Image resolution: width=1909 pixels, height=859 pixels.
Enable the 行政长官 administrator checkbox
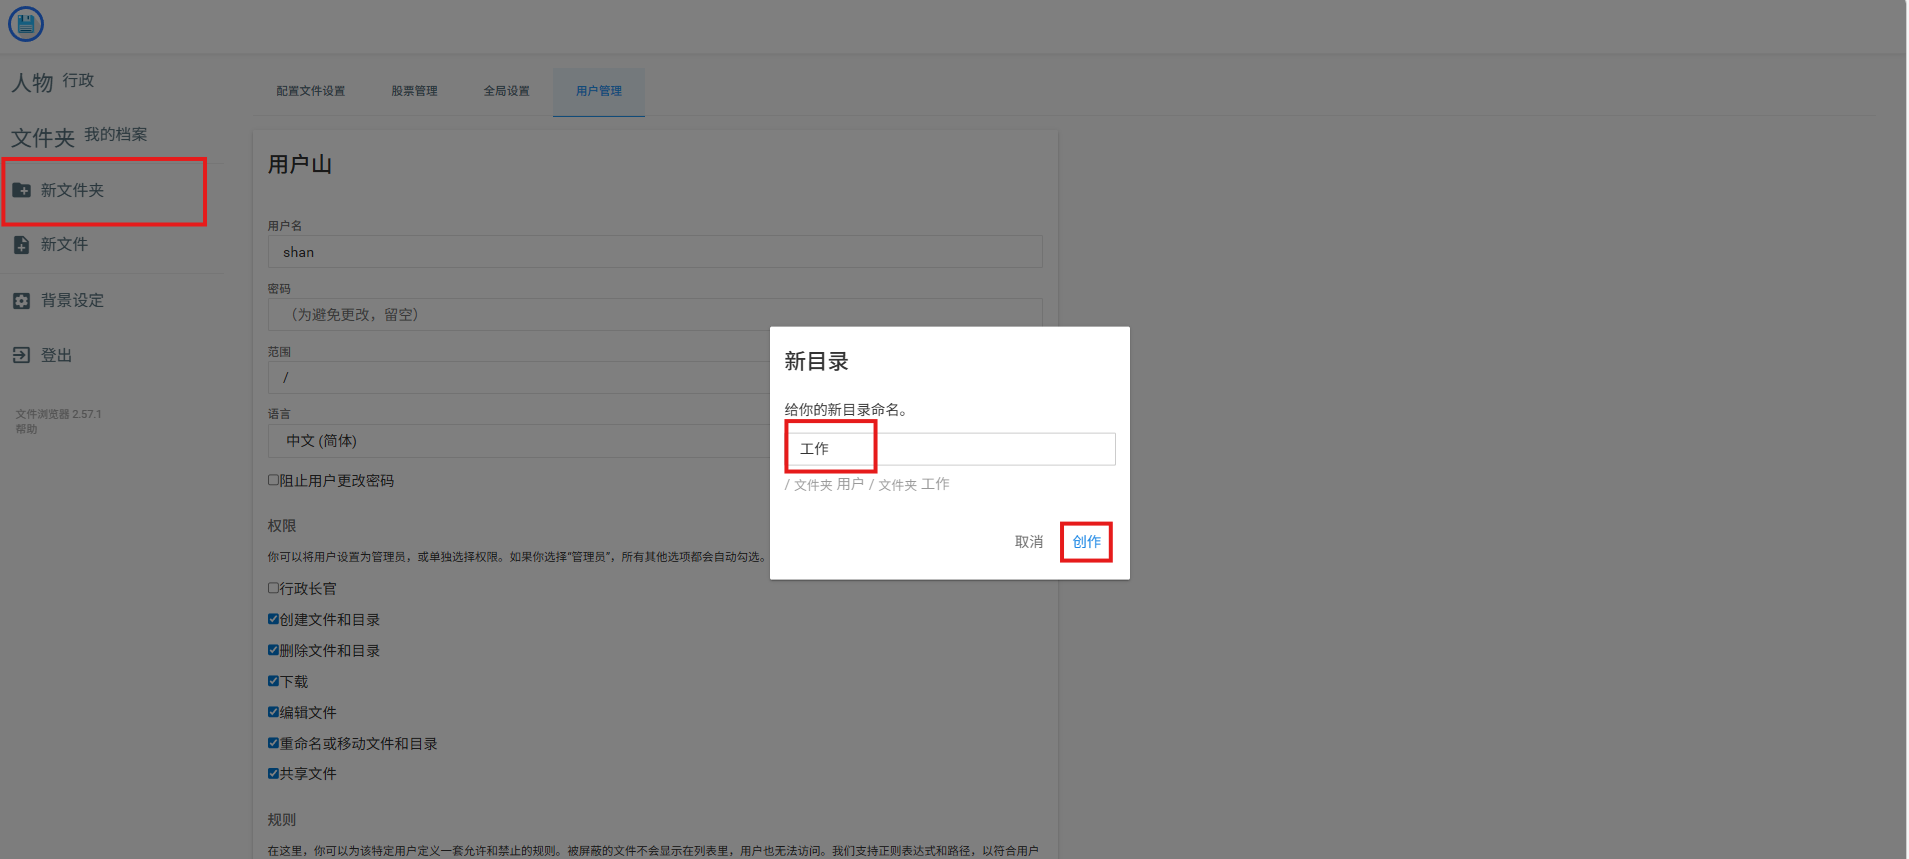pyautogui.click(x=273, y=588)
